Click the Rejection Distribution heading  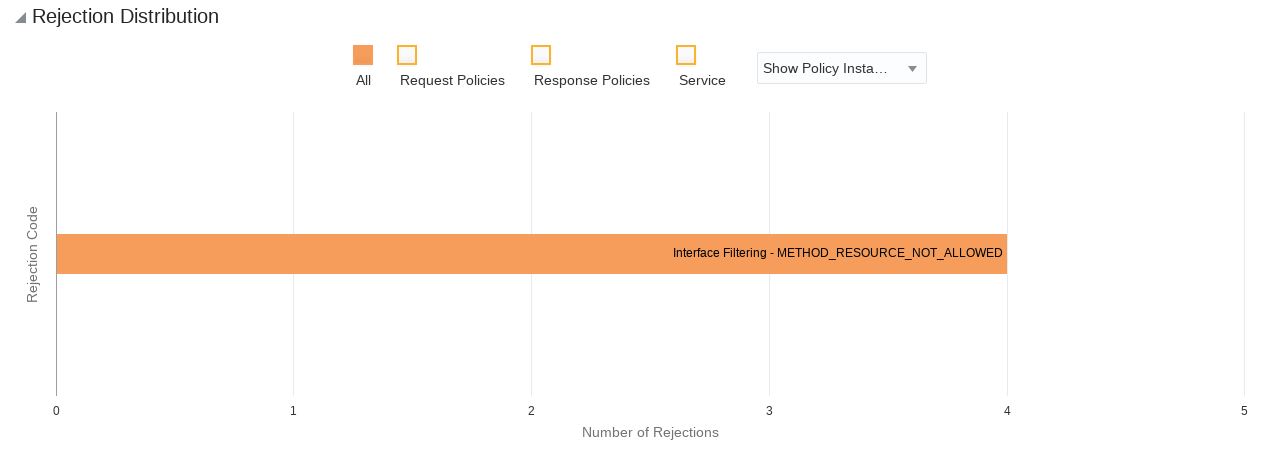[125, 17]
